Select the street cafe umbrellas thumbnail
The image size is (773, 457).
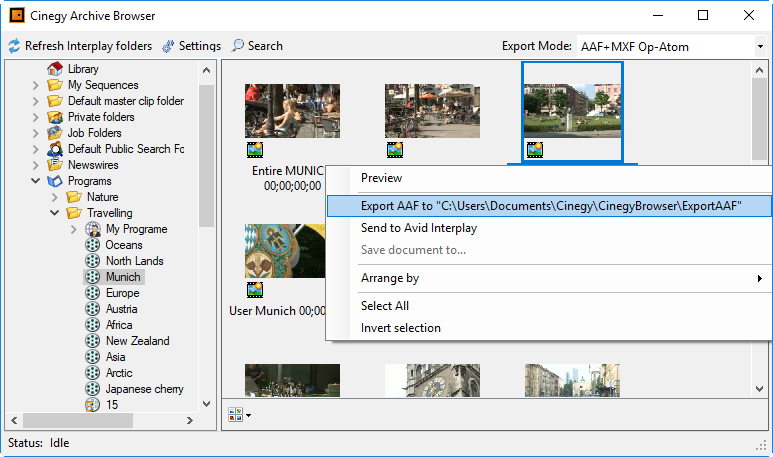(x=432, y=111)
